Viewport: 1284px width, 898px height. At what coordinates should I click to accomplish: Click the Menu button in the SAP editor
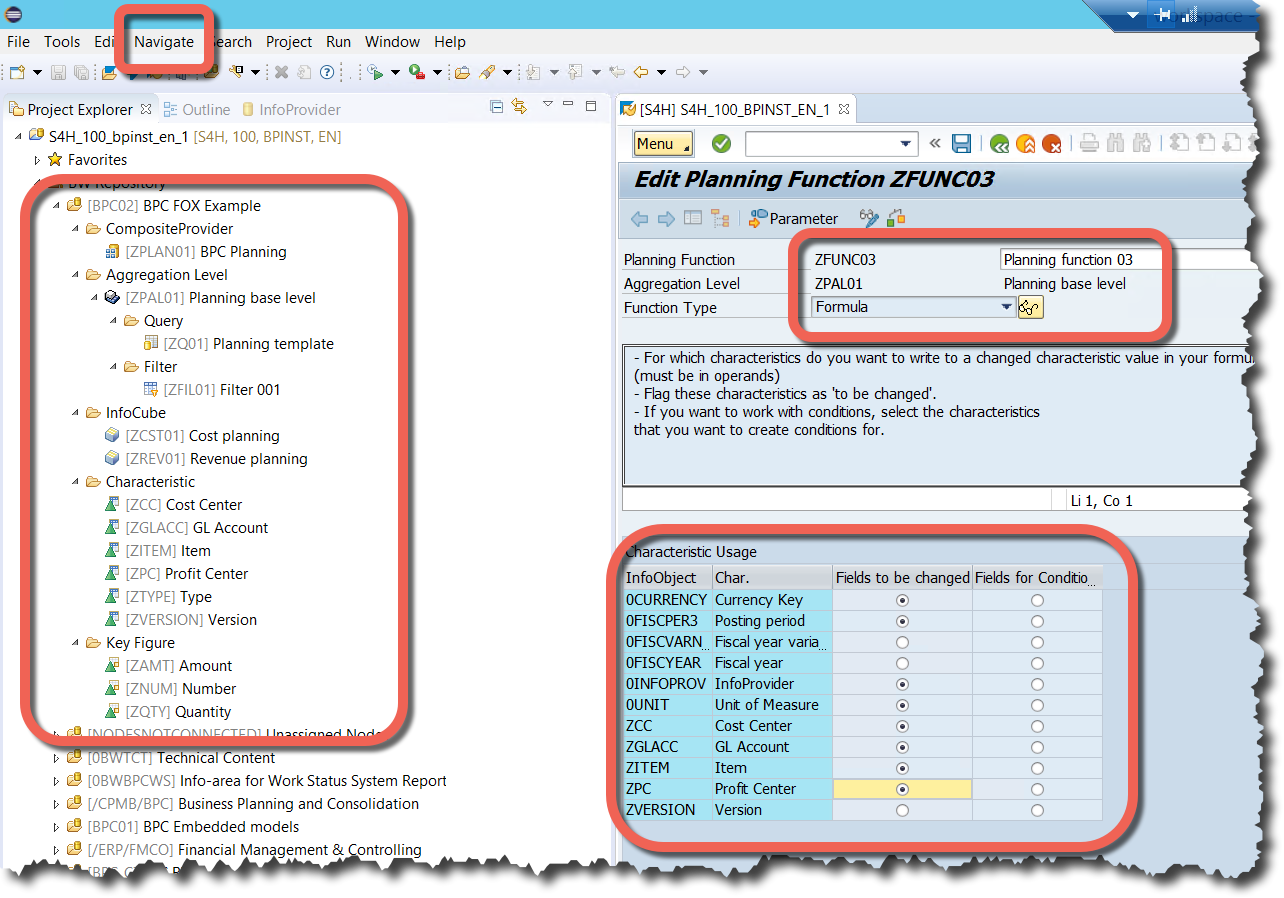coord(662,143)
